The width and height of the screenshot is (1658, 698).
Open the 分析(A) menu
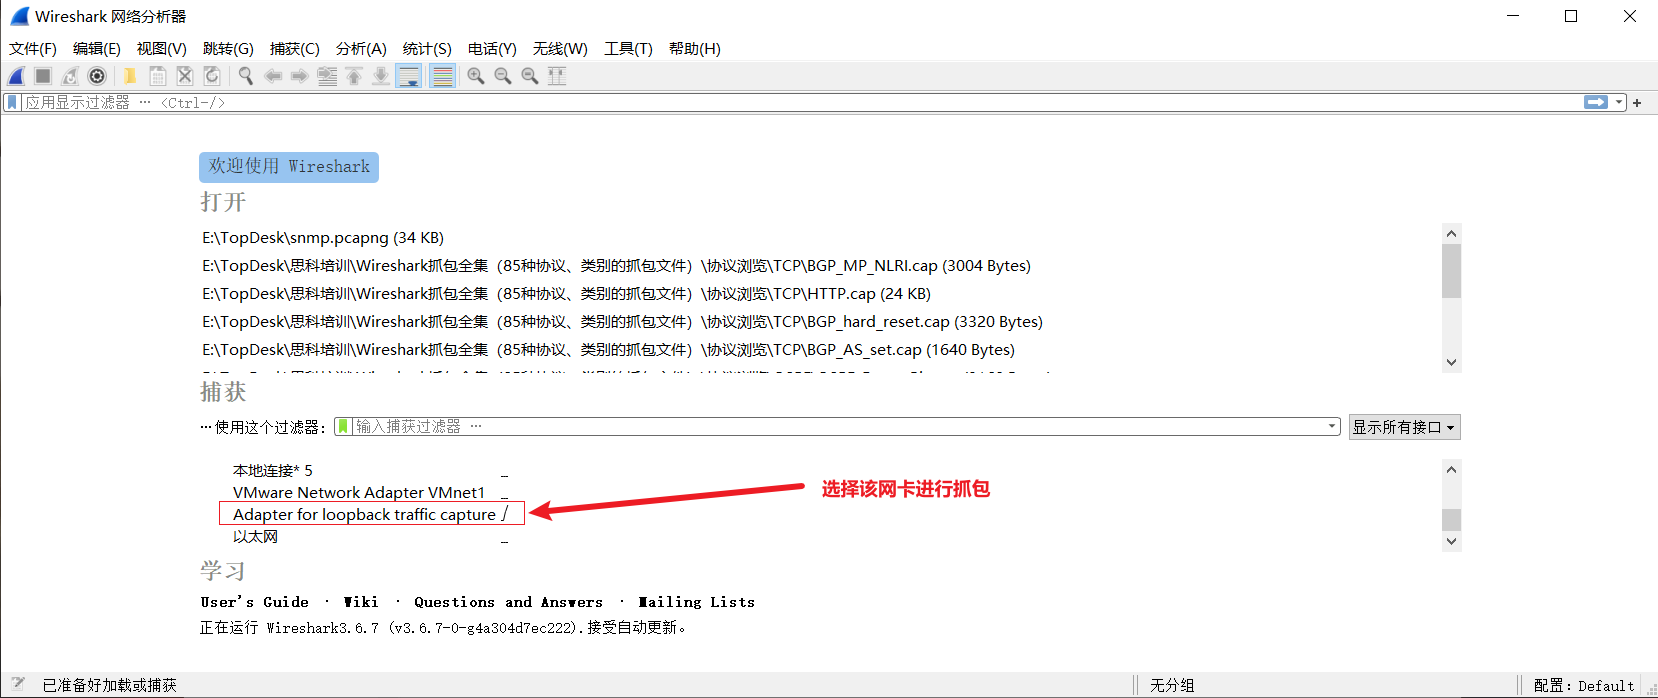361,48
